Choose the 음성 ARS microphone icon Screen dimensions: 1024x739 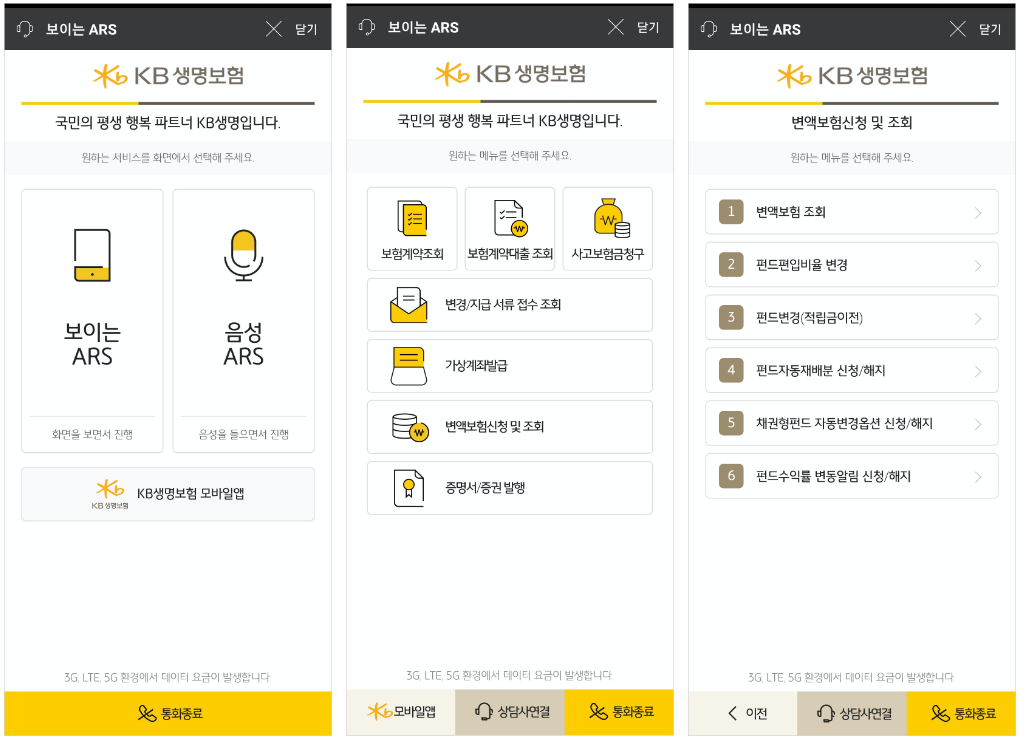click(244, 255)
